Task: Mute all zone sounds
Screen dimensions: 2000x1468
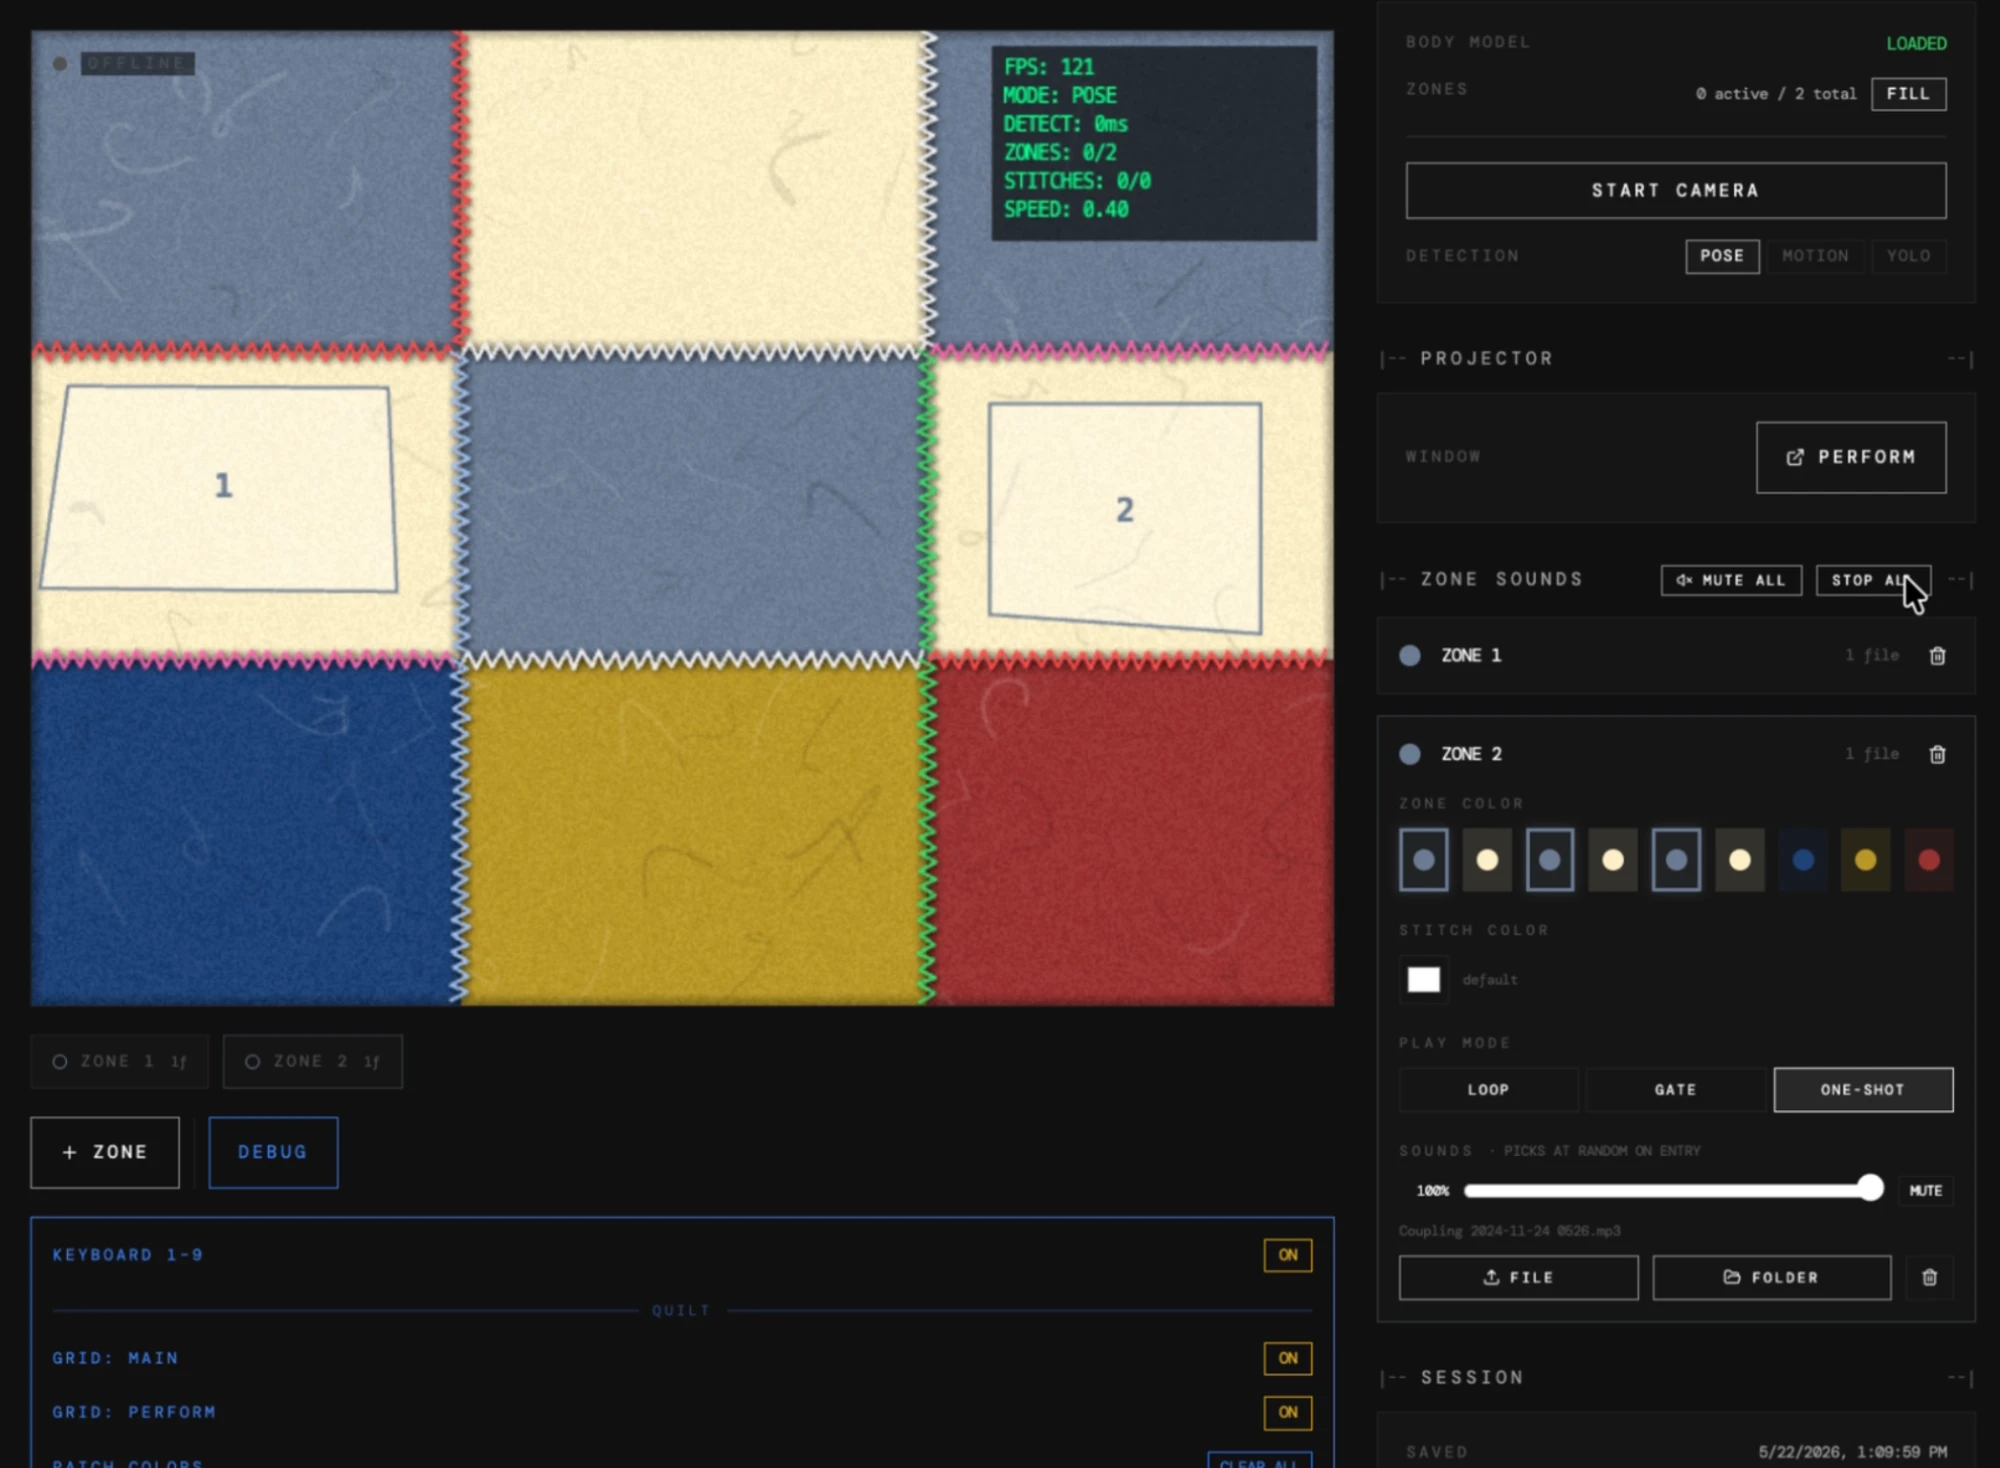Action: [x=1731, y=580]
